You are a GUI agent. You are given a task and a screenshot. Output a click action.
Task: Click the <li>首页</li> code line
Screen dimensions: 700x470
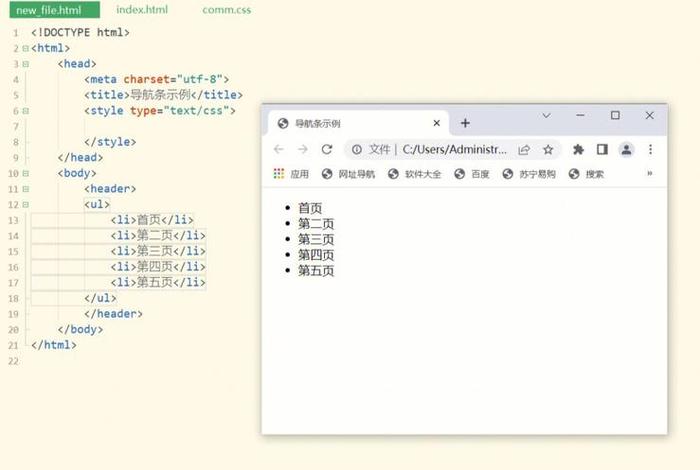(152, 220)
